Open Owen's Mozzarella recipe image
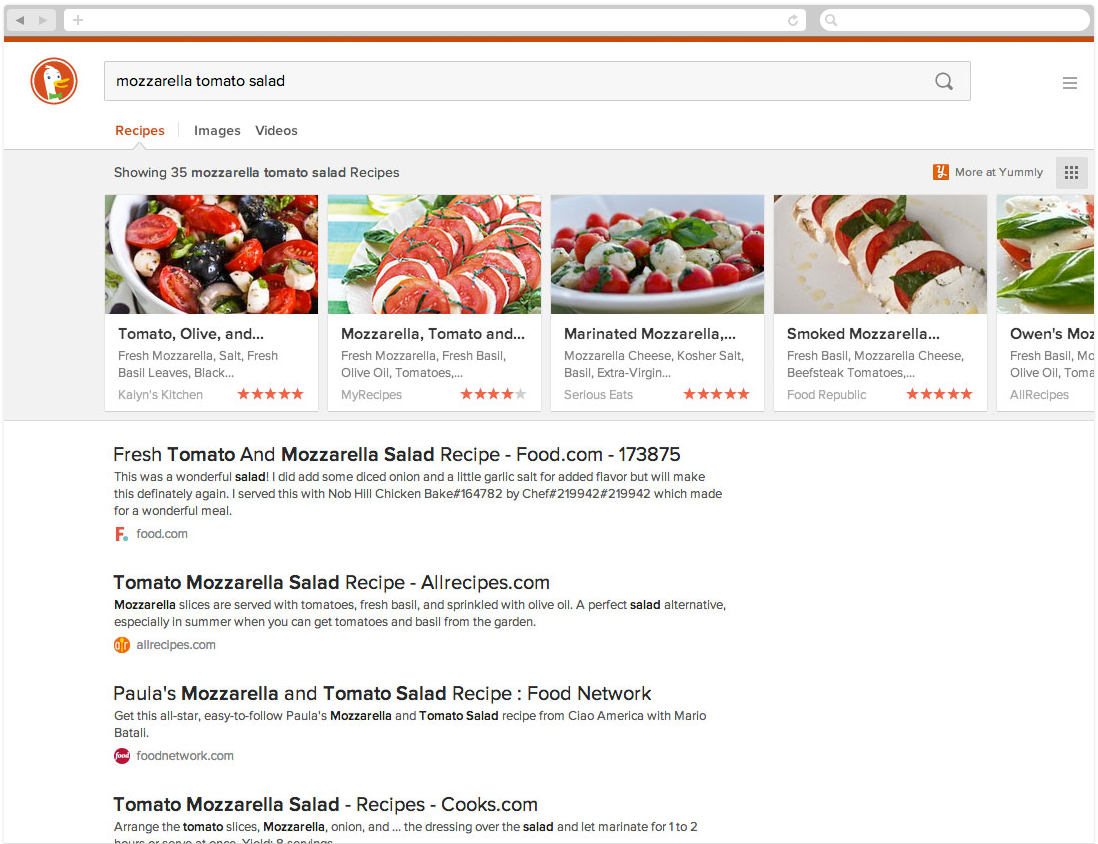This screenshot has height=844, width=1098. tap(1045, 254)
